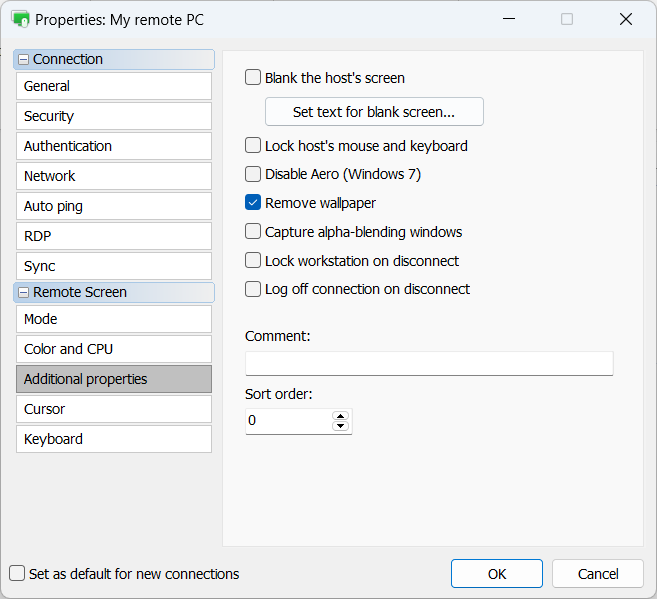Screen dimensions: 657x599
Task: Open the Keyboard settings page
Action: tap(113, 439)
